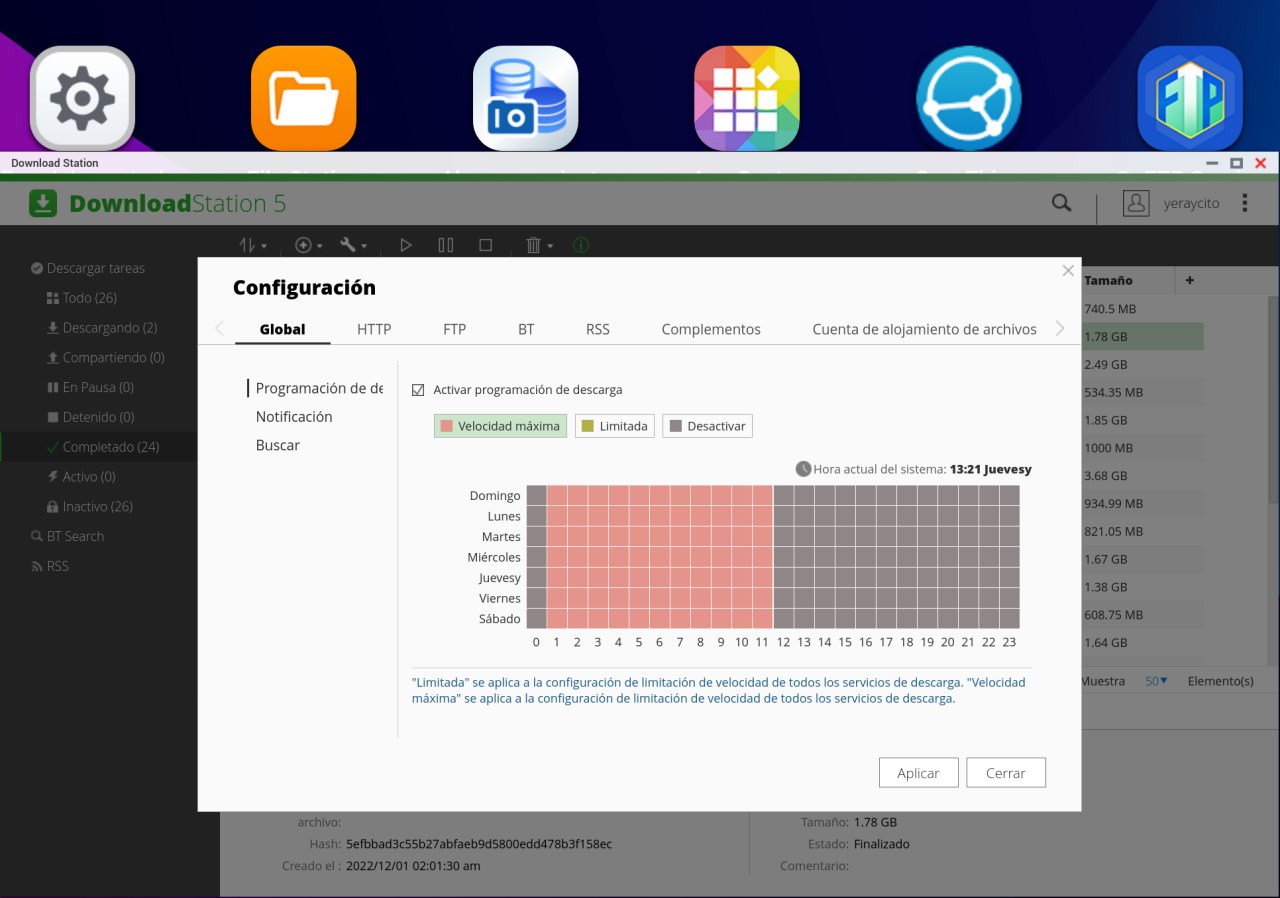The image size is (1280, 898).
Task: Open search with the magnifier icon
Action: coord(1061,203)
